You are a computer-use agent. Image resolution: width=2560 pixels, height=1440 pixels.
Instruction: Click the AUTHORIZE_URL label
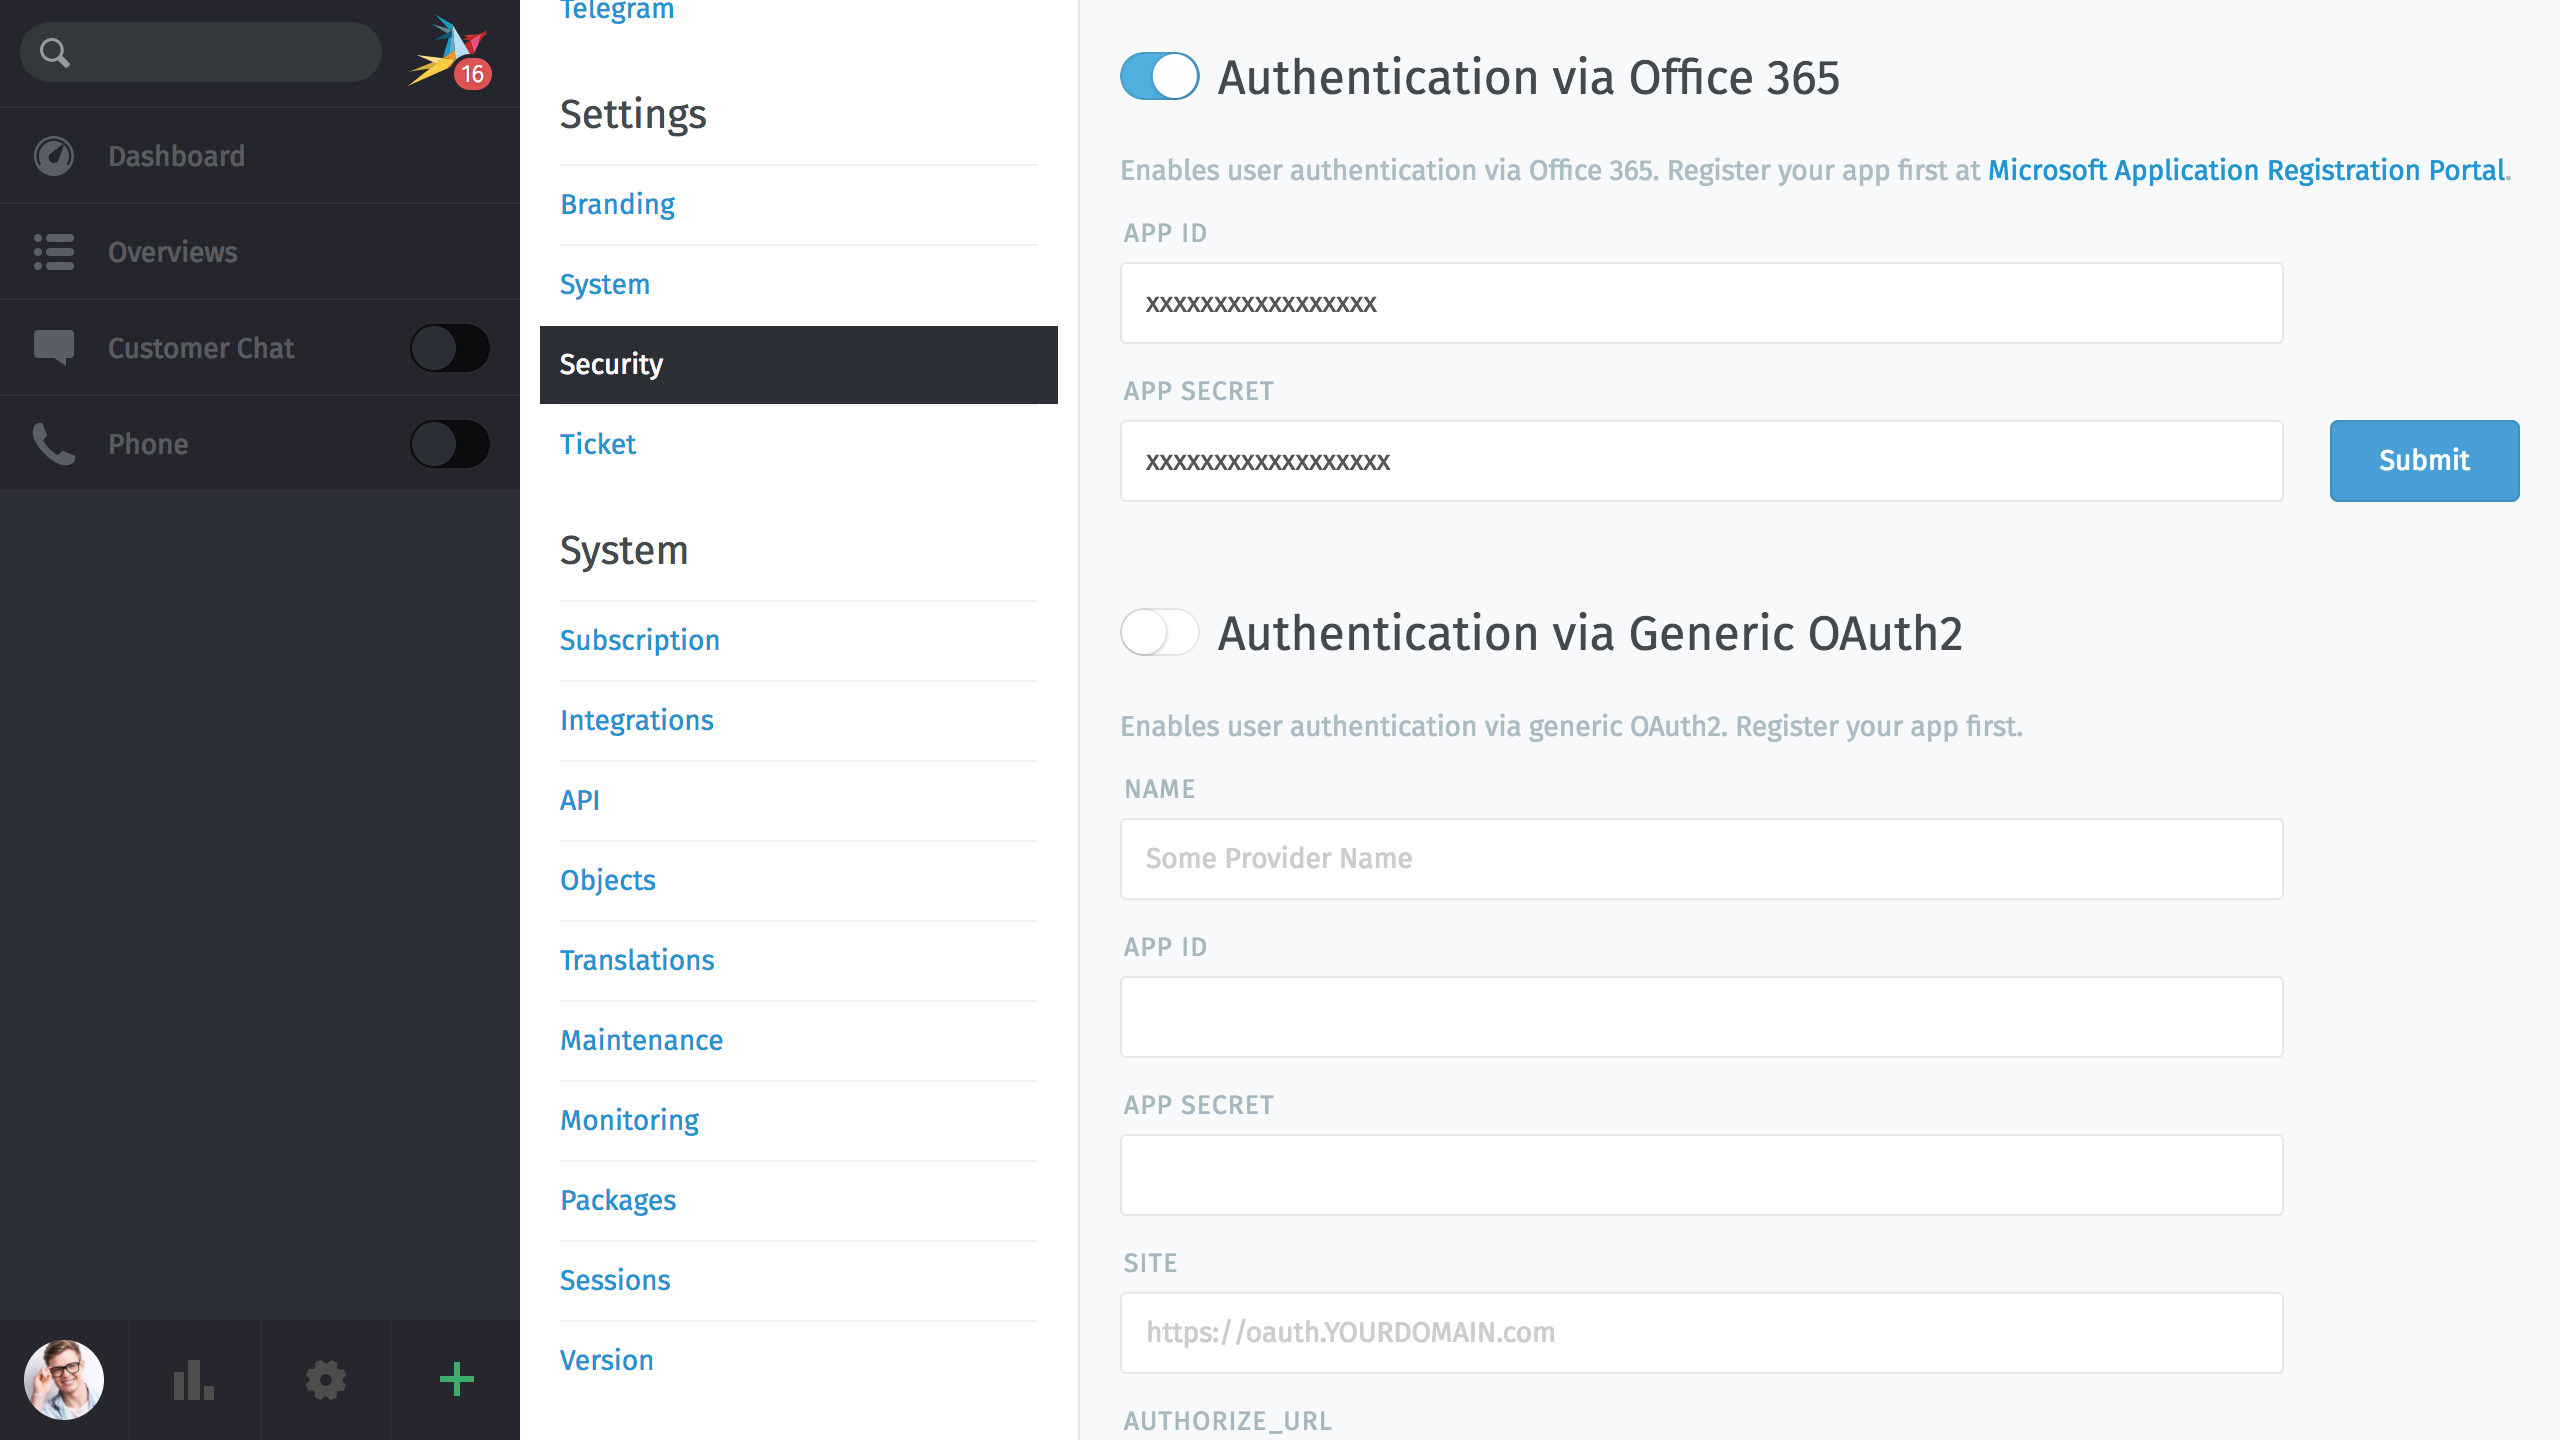click(x=1228, y=1420)
